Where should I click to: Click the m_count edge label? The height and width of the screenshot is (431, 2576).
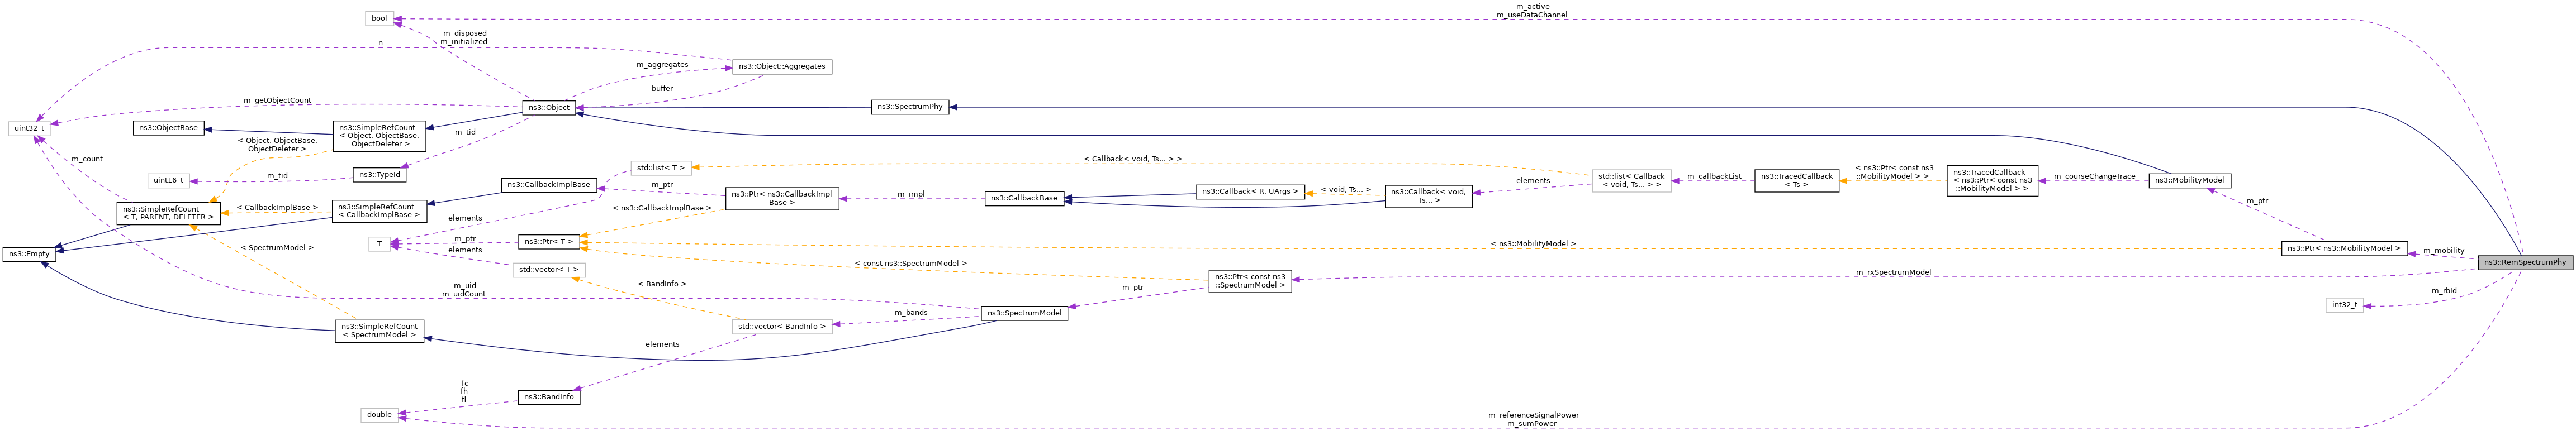coord(87,159)
